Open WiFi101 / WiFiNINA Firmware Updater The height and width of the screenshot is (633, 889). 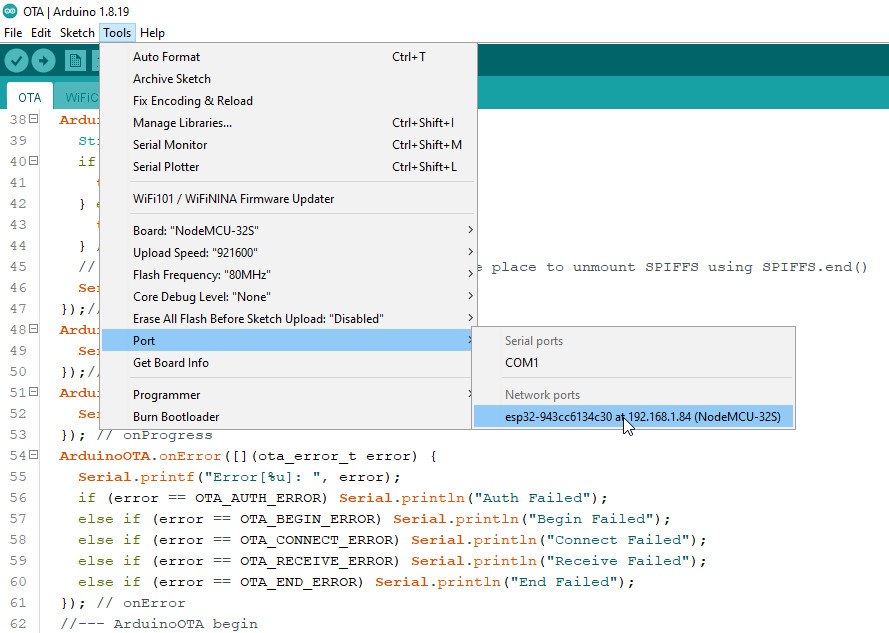[x=288, y=199]
